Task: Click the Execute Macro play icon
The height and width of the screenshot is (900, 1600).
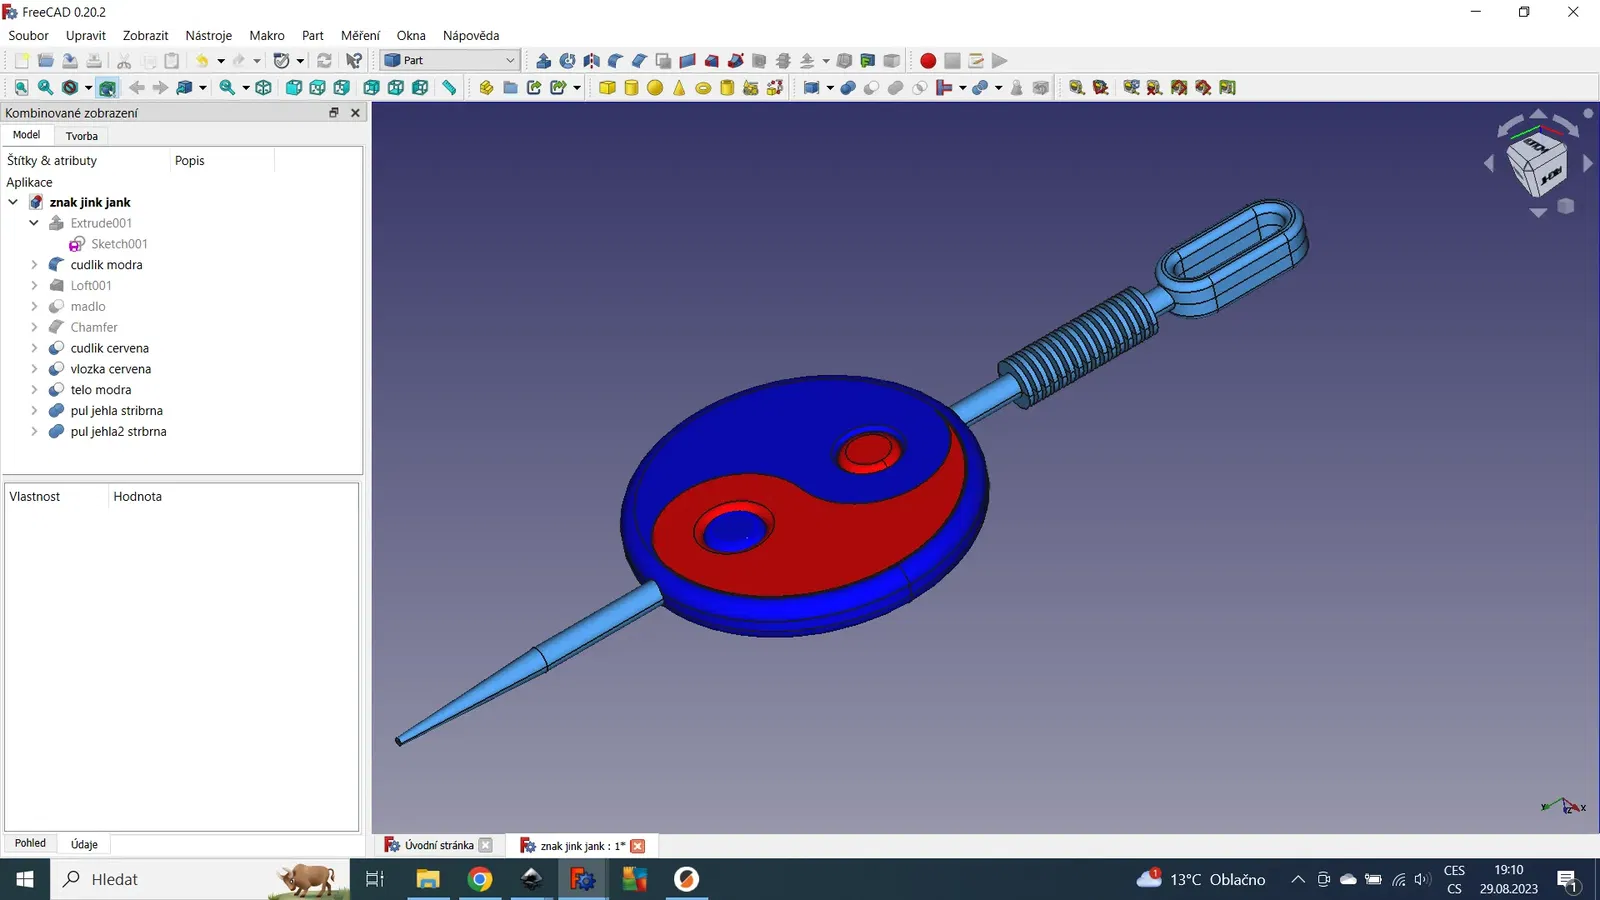Action: pyautogui.click(x=999, y=61)
